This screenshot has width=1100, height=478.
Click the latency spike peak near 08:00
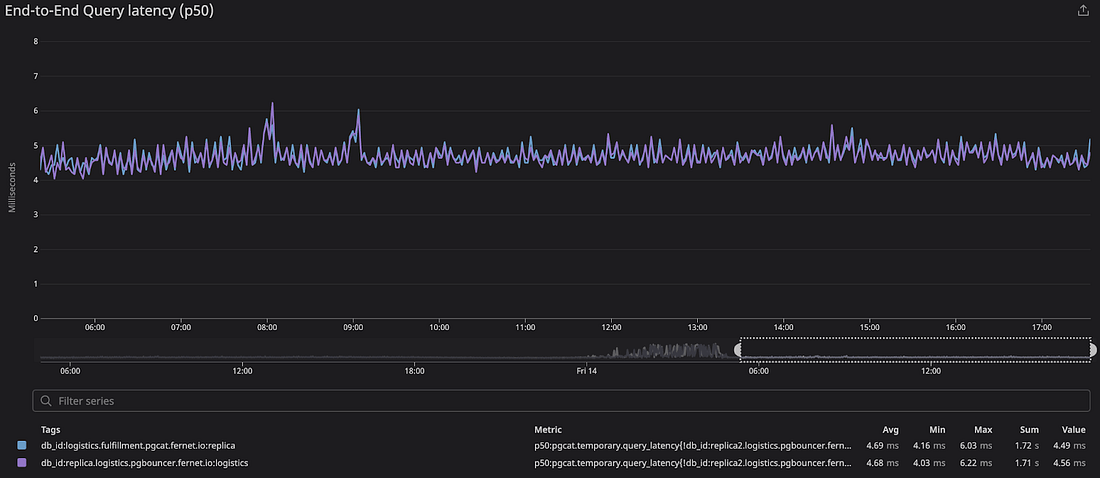272,103
